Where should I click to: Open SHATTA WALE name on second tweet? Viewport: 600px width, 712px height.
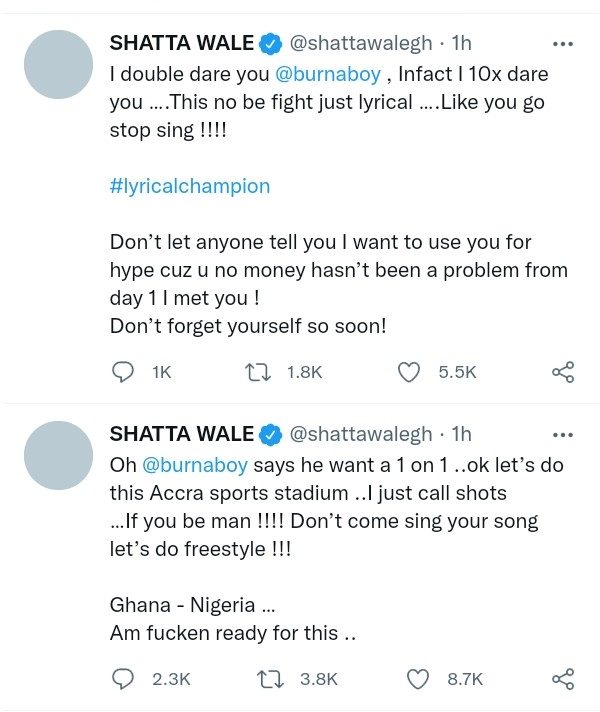pyautogui.click(x=181, y=434)
